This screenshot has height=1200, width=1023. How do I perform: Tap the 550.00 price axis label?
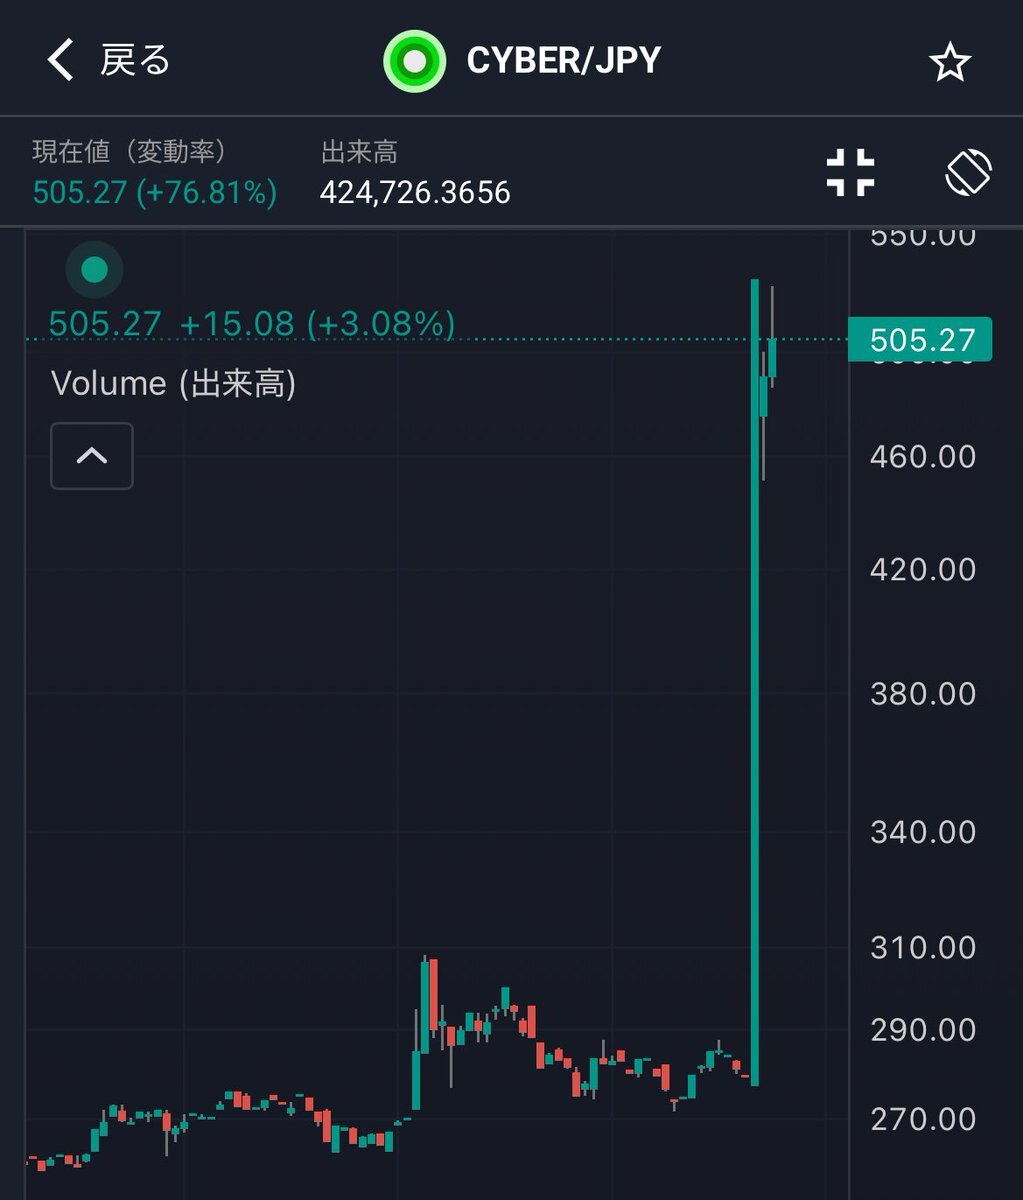click(923, 238)
